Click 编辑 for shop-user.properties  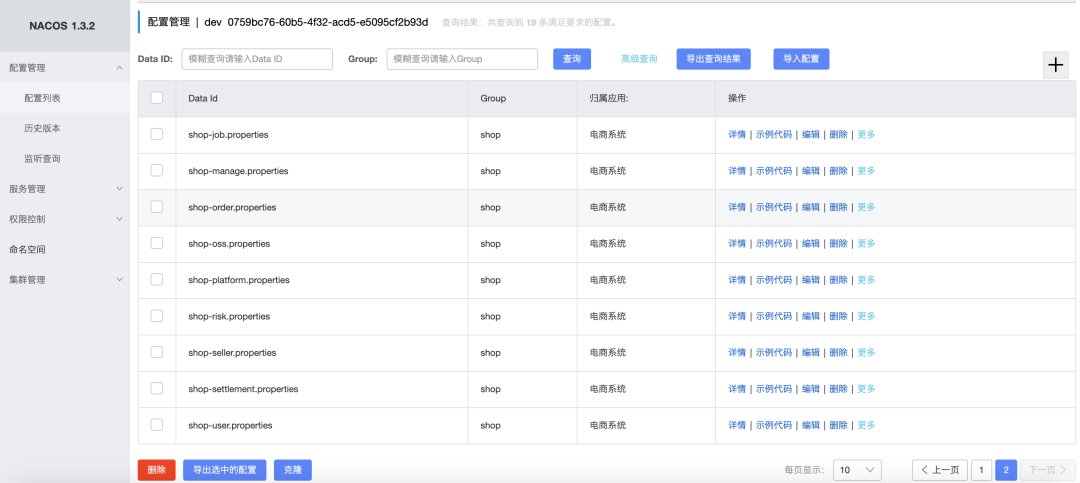tap(811, 425)
